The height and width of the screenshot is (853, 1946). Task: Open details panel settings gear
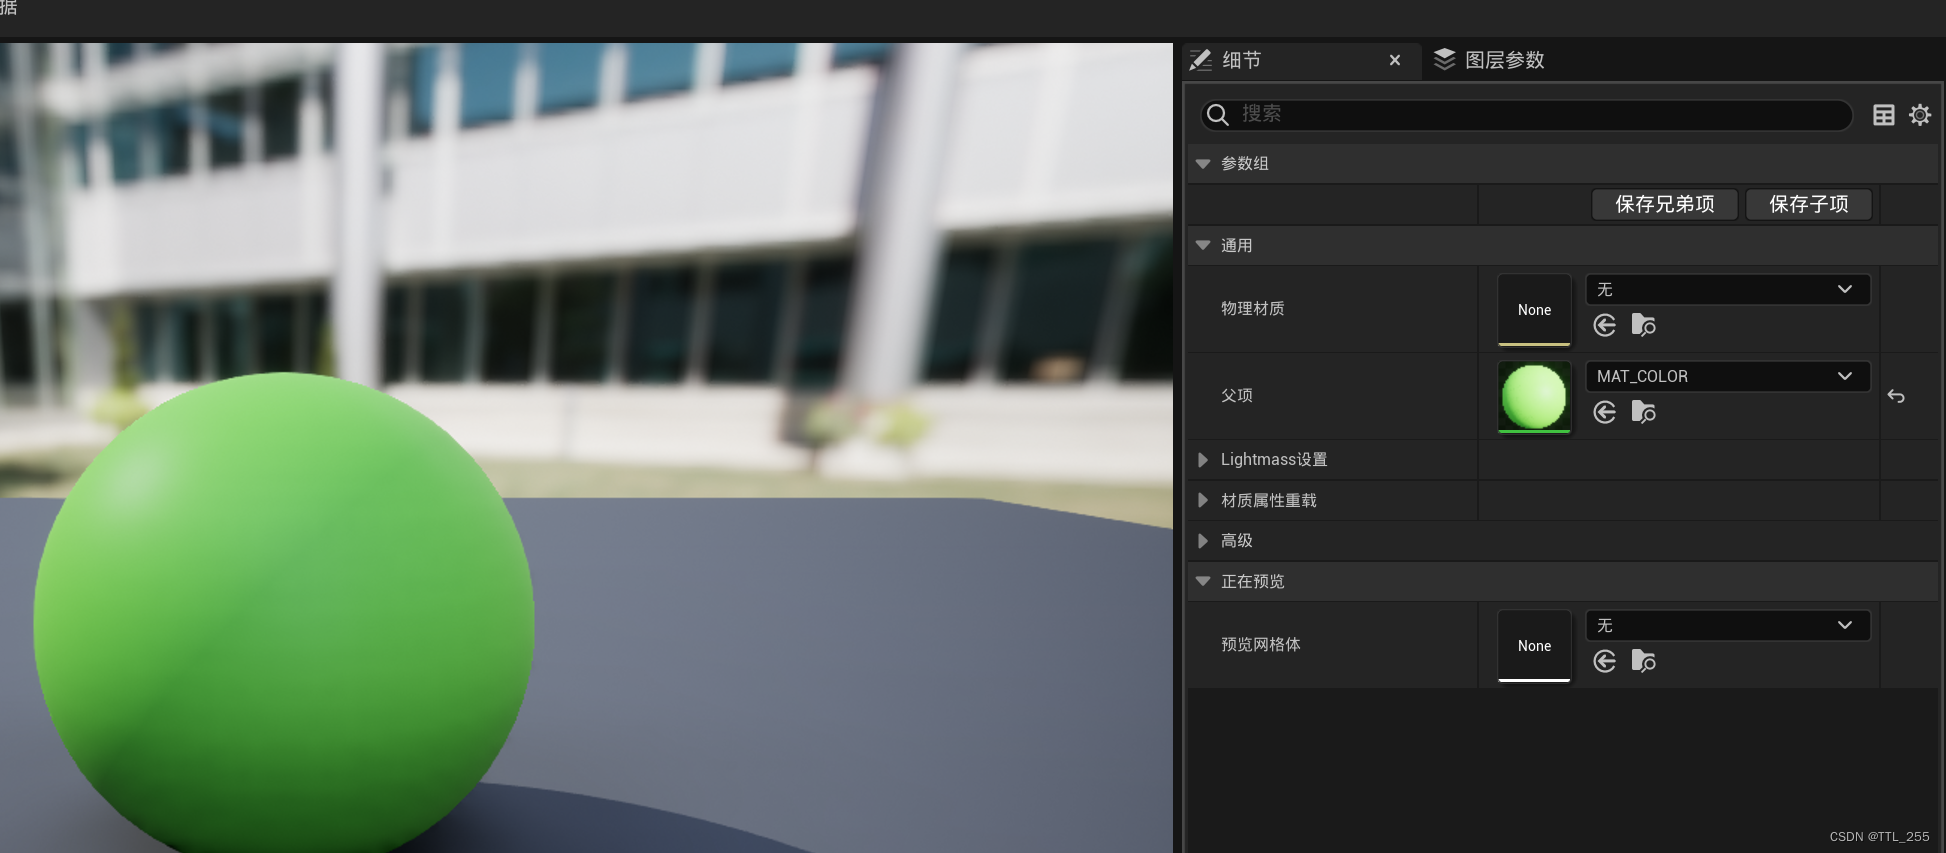coord(1920,115)
